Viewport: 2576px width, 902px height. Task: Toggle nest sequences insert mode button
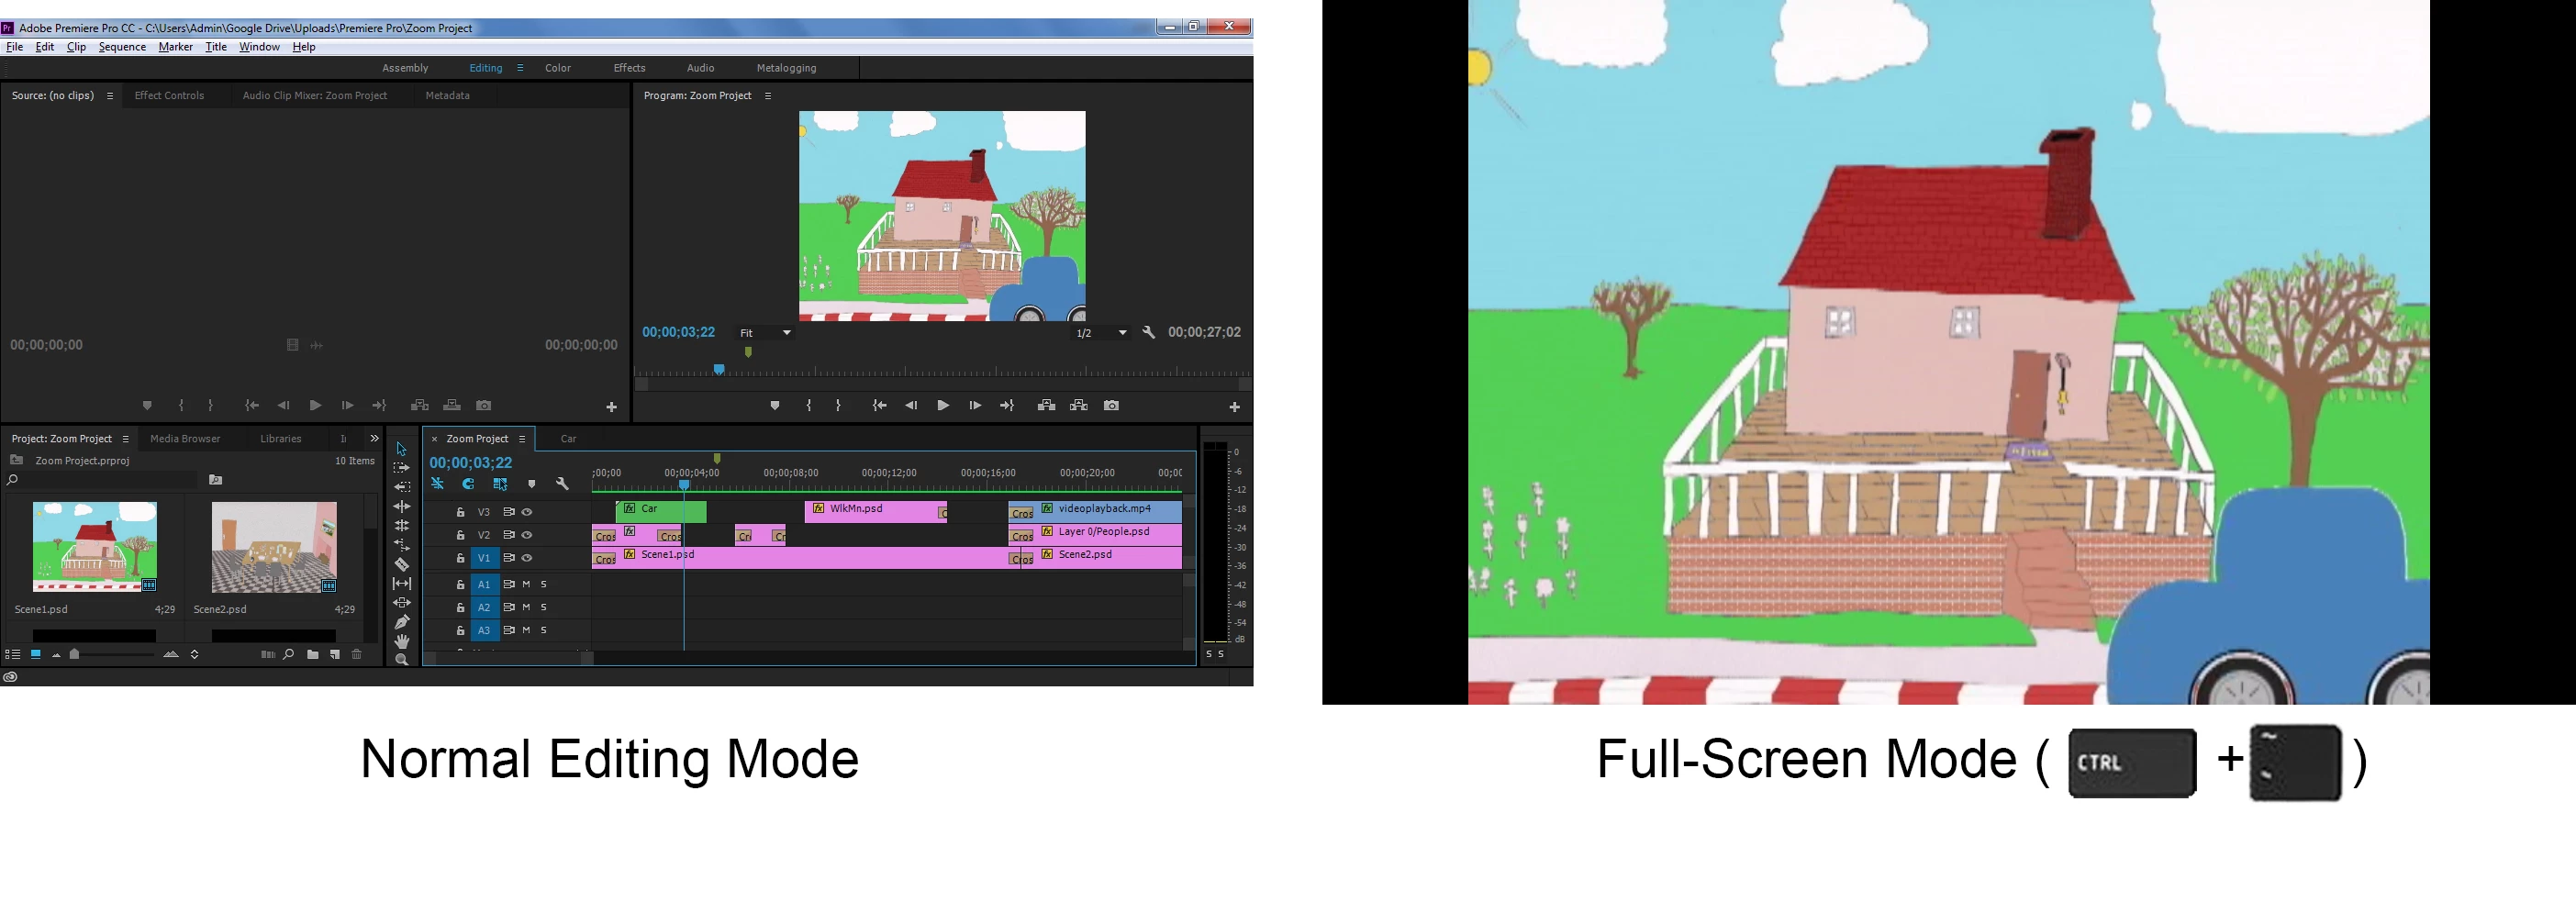437,484
